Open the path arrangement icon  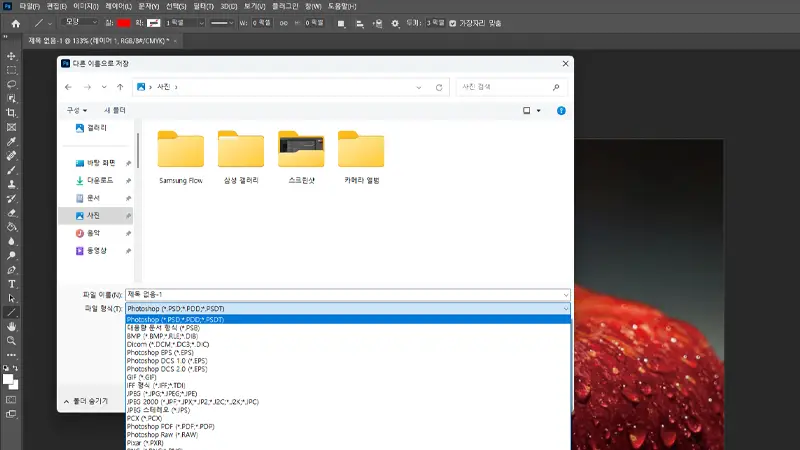click(377, 23)
